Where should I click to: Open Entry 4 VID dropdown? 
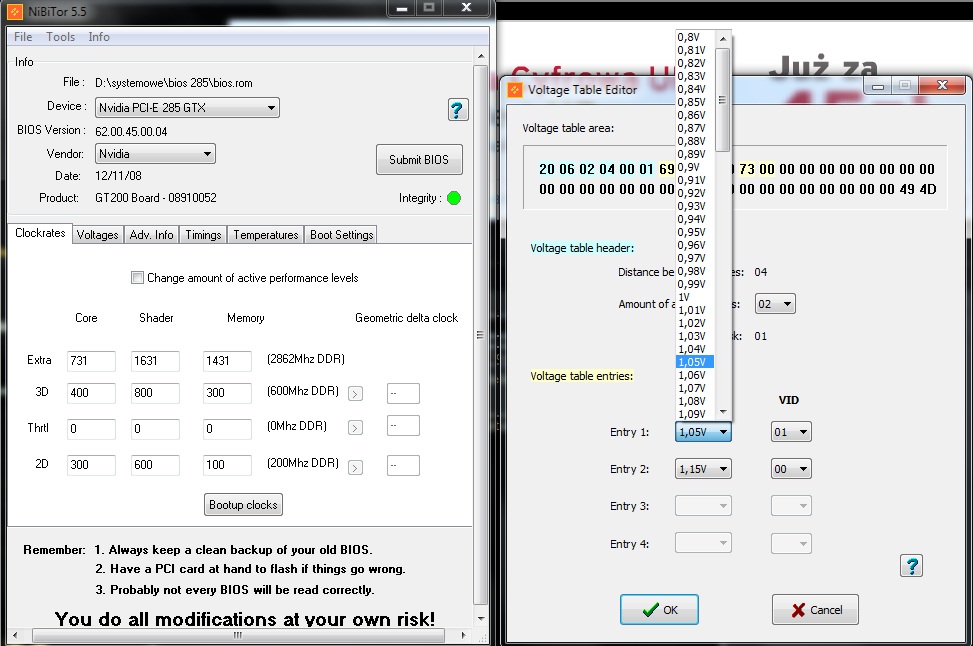791,544
